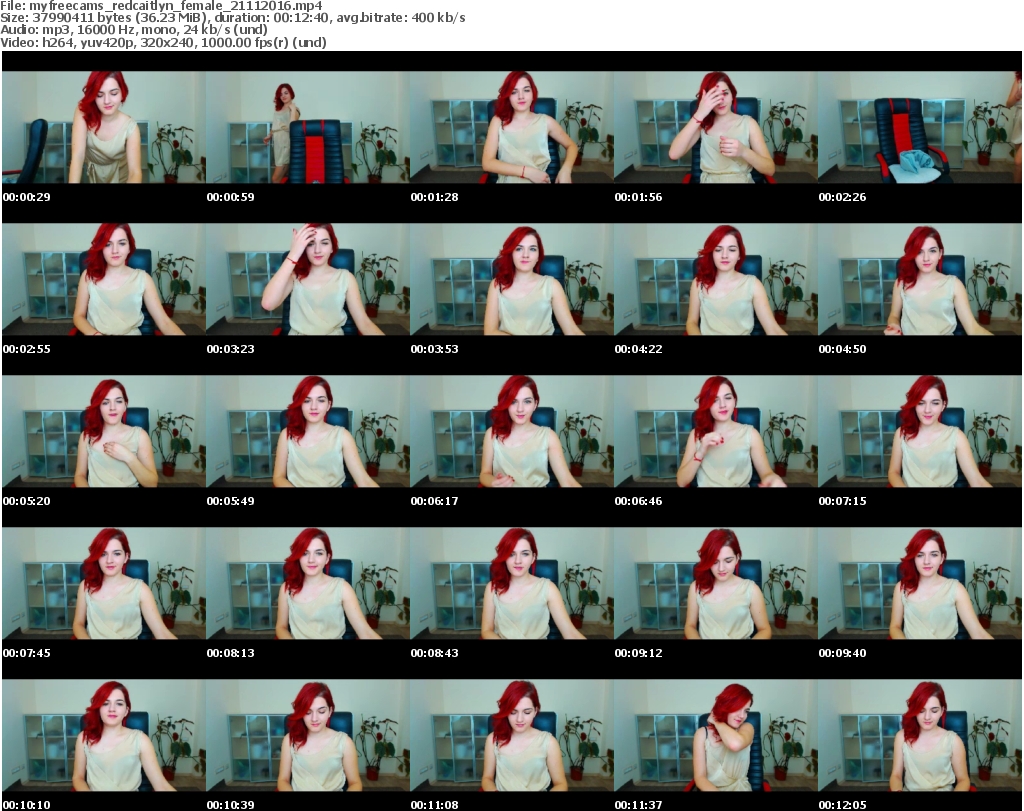
Task: Select the thumbnail above timestamp 00:06:17
Action: point(511,432)
